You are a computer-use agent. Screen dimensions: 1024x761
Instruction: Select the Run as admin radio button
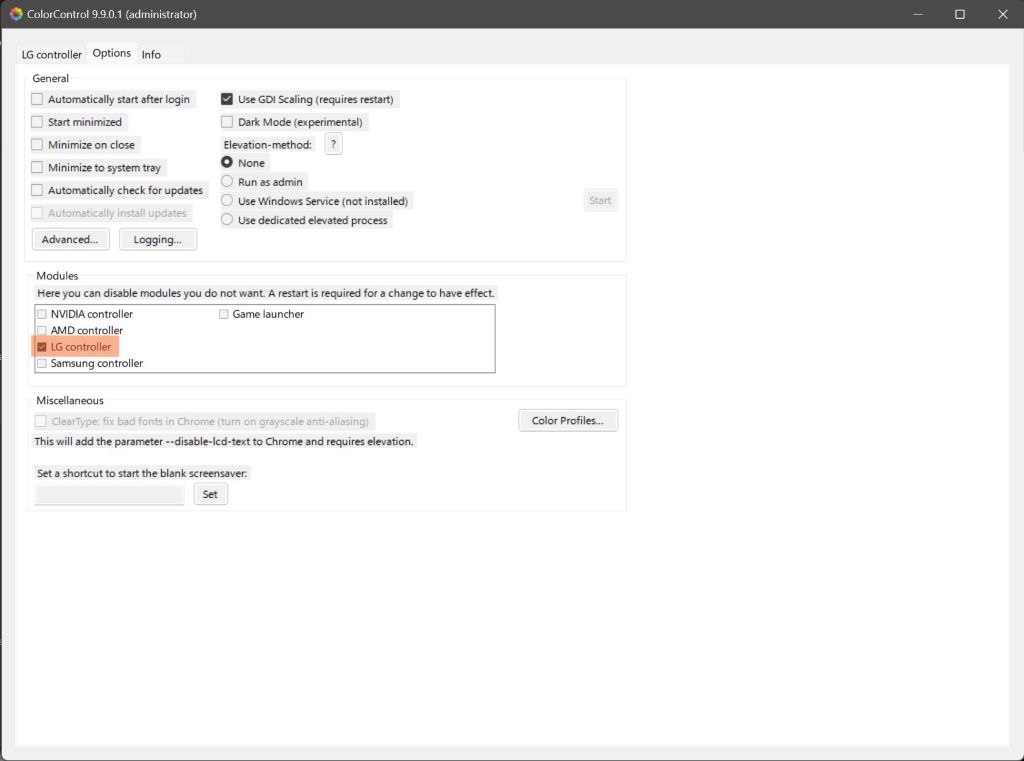click(228, 182)
